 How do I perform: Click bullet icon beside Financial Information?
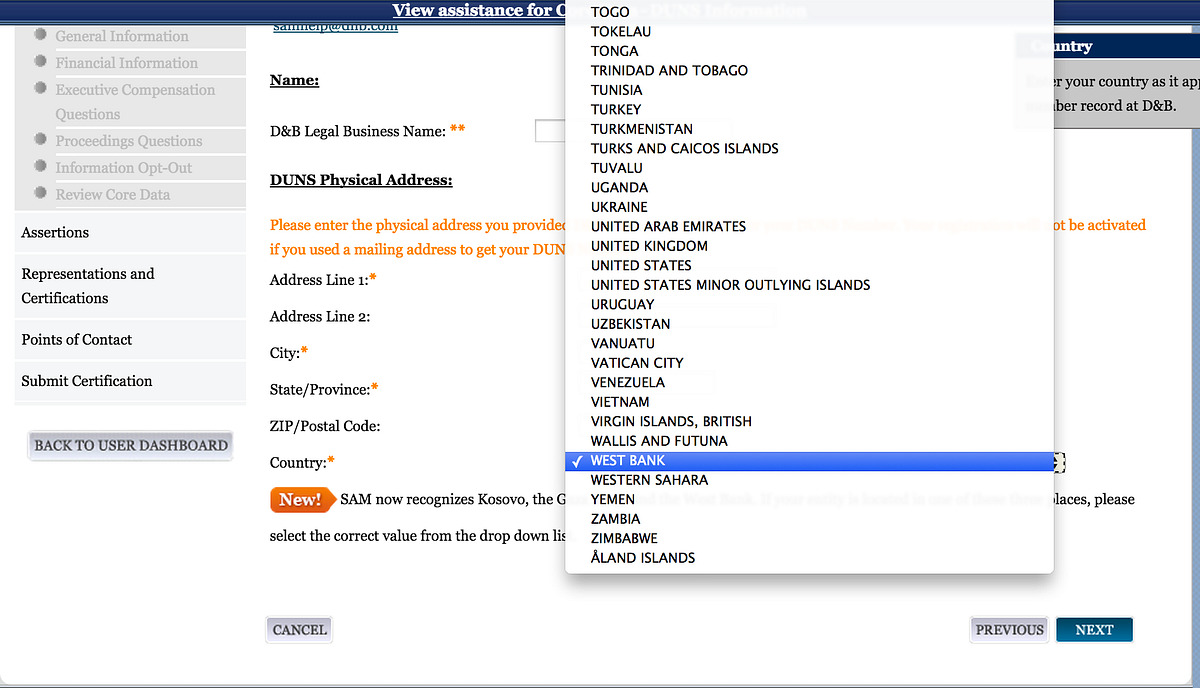pyautogui.click(x=40, y=61)
